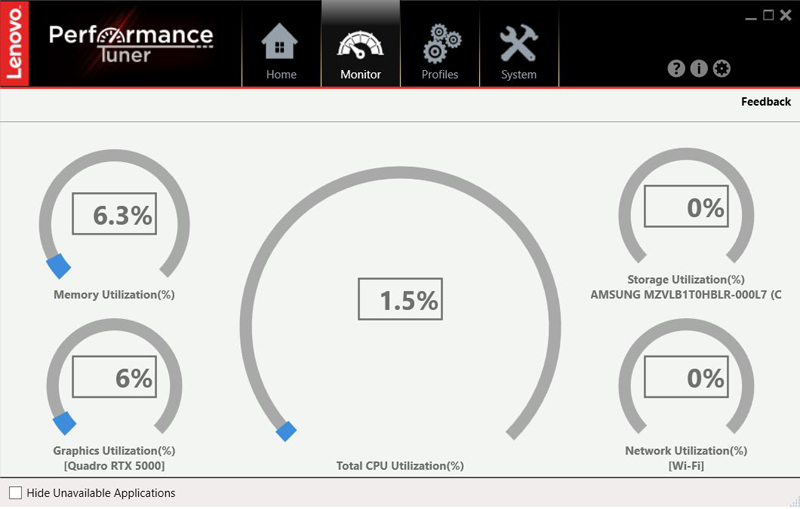Click the 6.3% memory value box
This screenshot has width=800, height=509.
pos(114,214)
